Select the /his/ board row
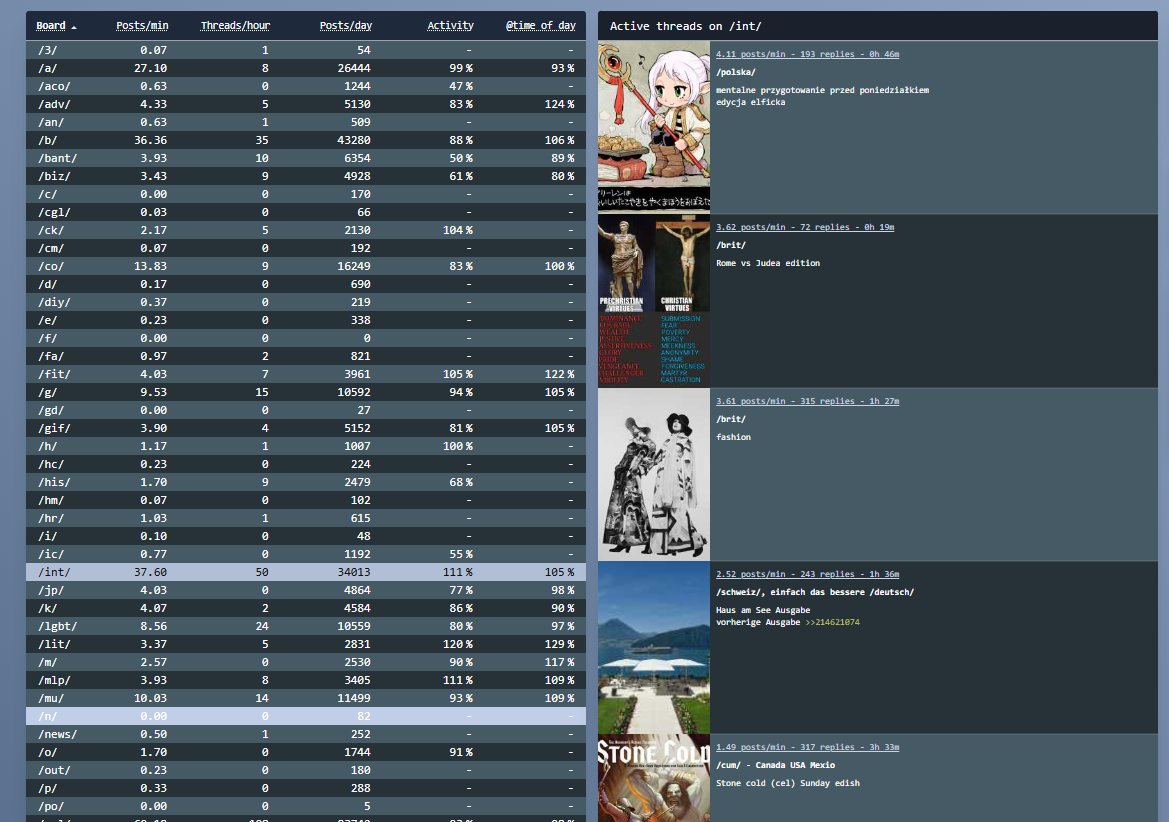Image resolution: width=1169 pixels, height=822 pixels. [306, 482]
